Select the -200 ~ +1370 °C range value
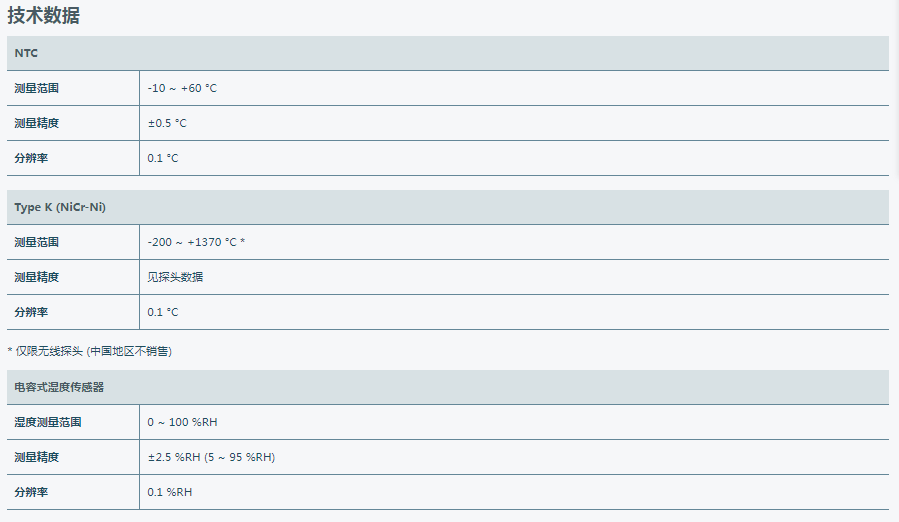 [196, 242]
